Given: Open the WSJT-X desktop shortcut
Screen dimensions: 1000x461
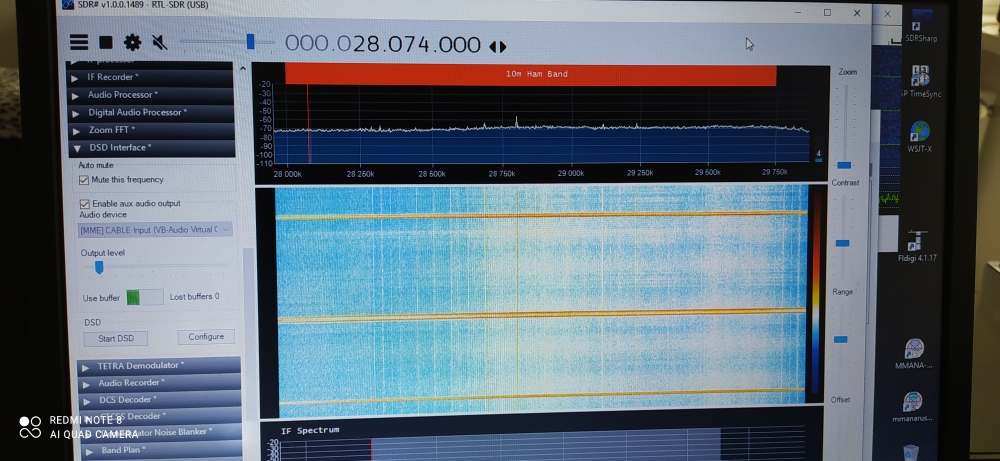Looking at the screenshot, I should point(919,135).
